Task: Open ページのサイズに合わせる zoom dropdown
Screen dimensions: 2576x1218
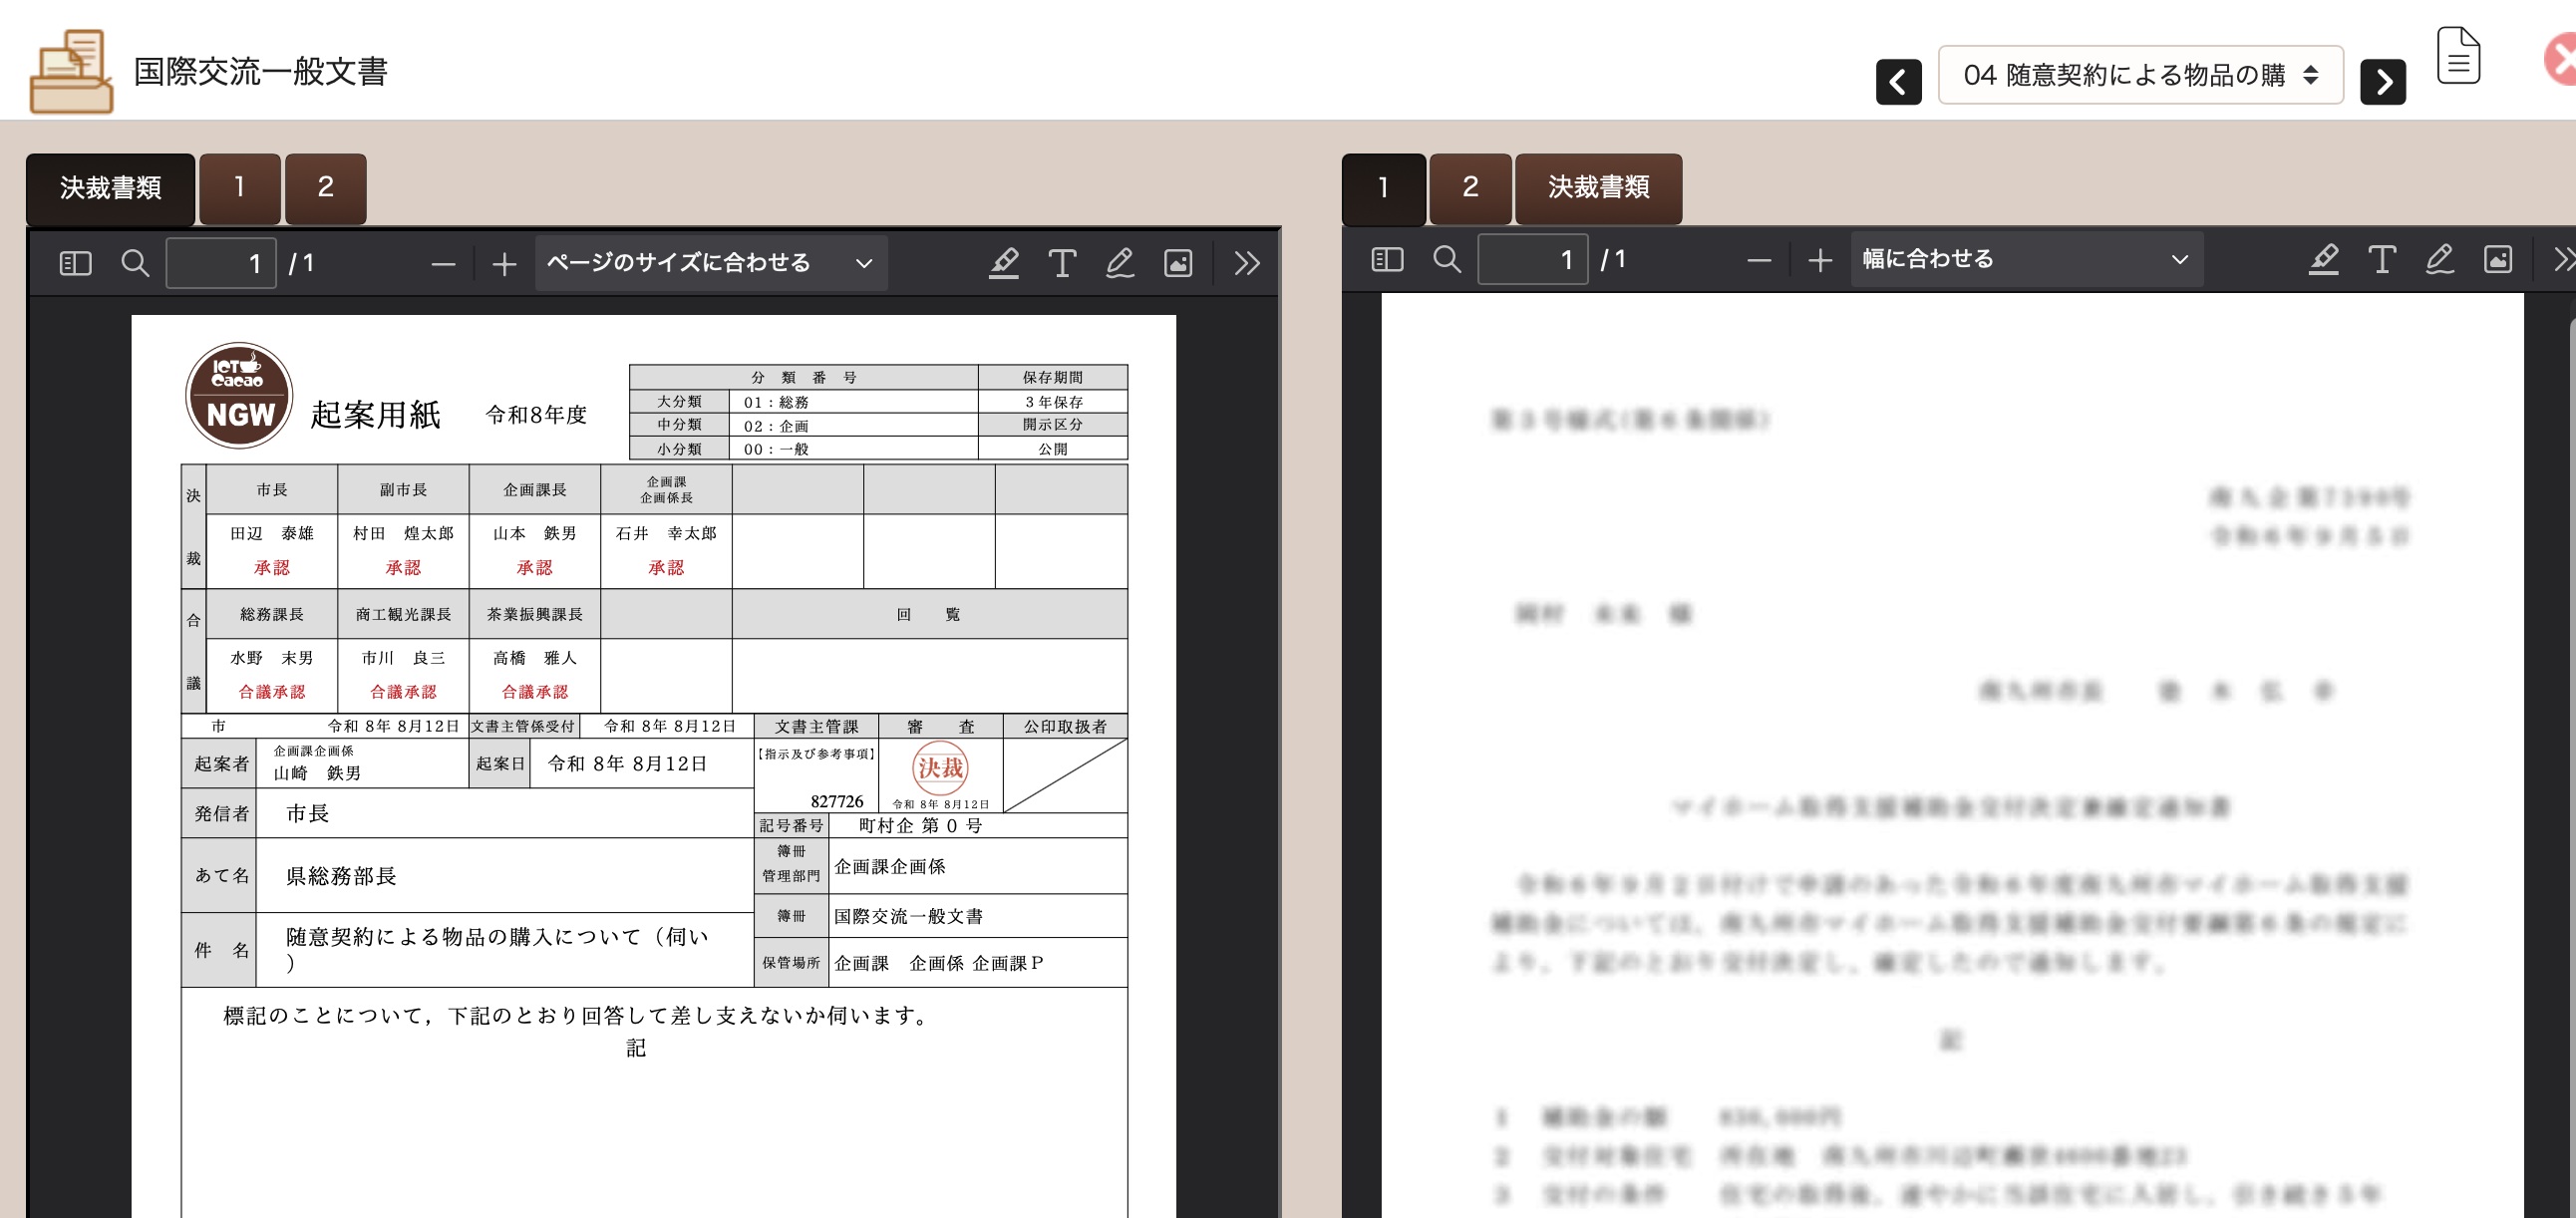Action: click(x=711, y=263)
